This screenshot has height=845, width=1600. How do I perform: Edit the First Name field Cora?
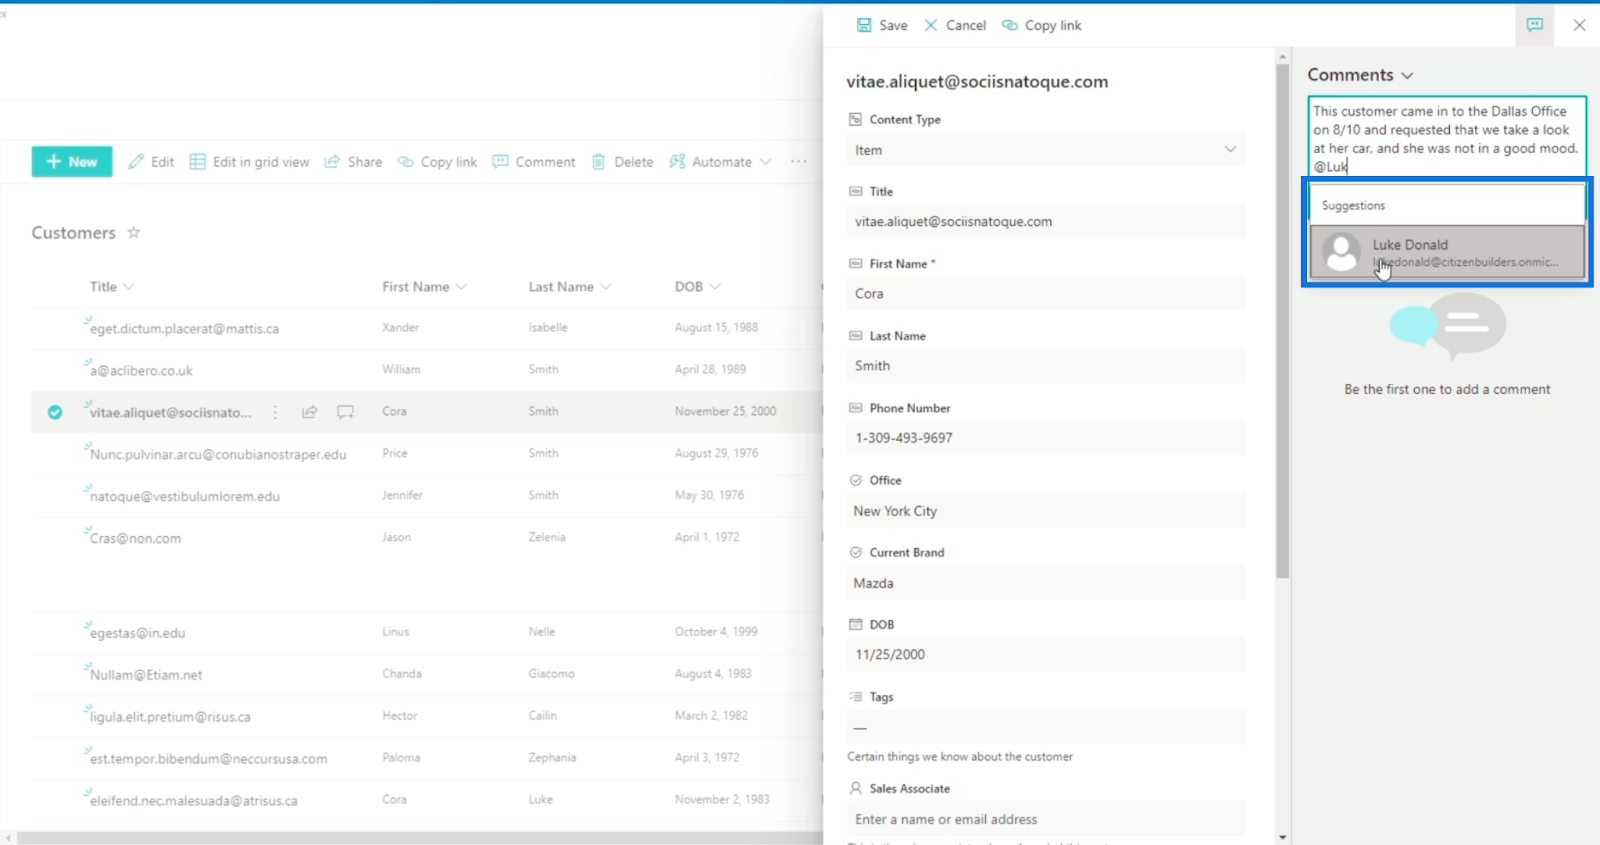(1046, 294)
